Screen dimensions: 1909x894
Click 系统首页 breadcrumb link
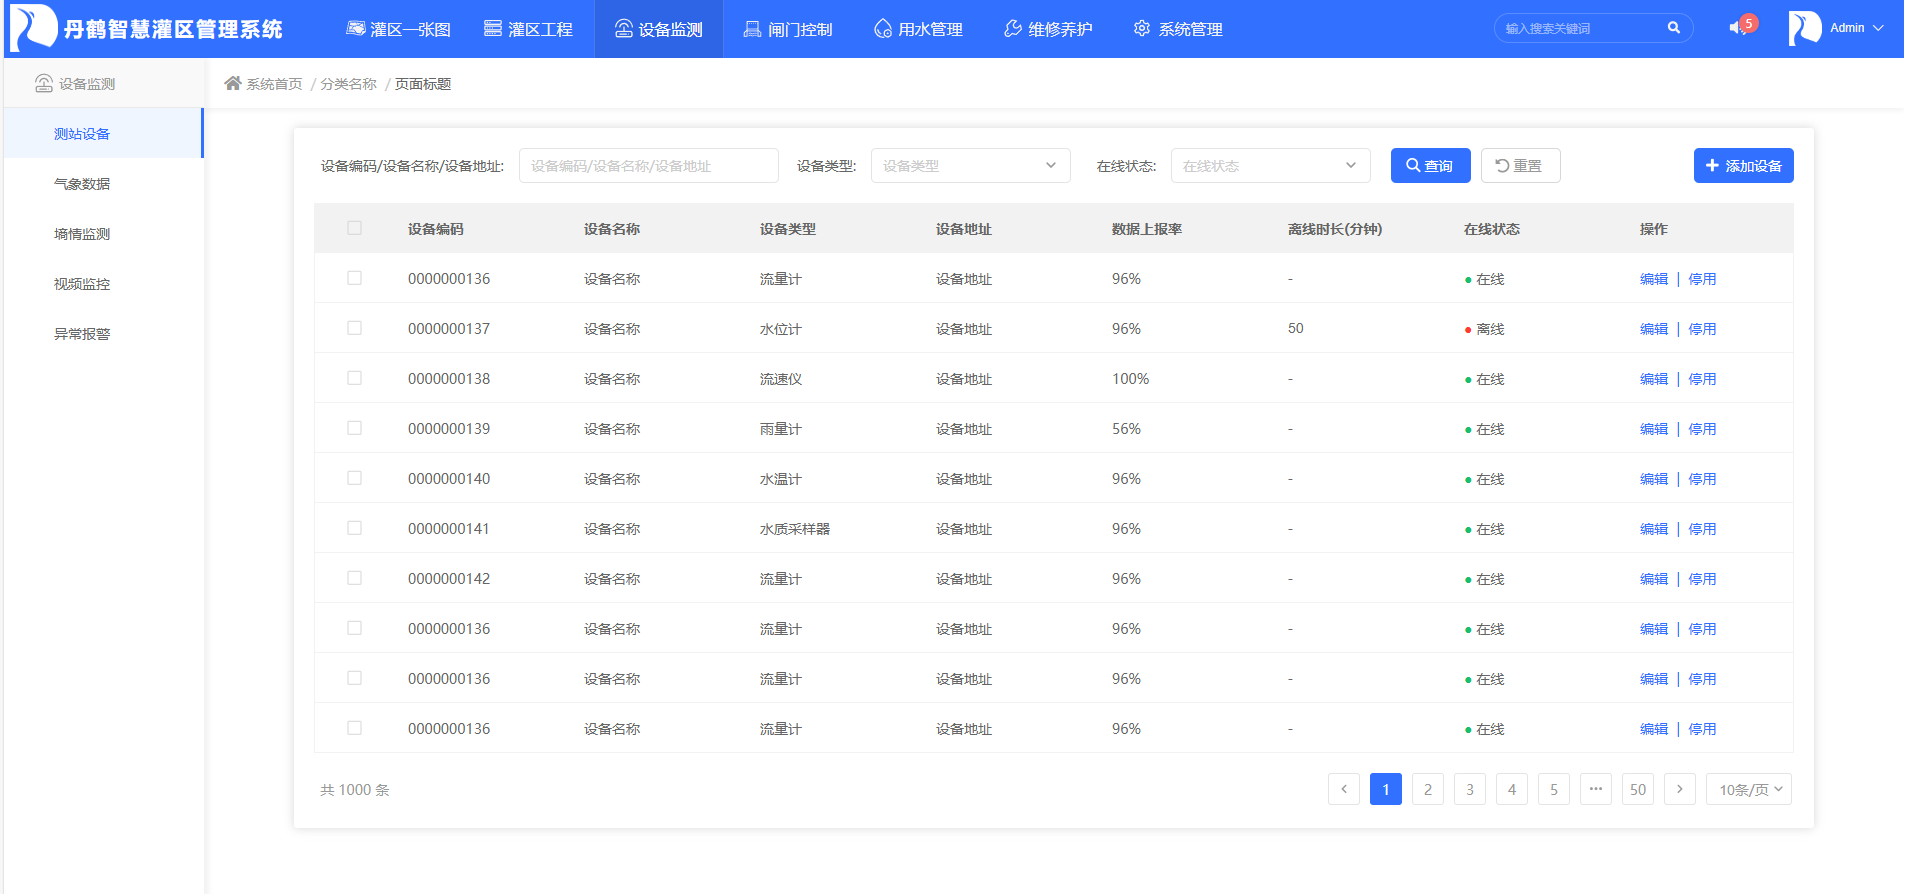(274, 84)
